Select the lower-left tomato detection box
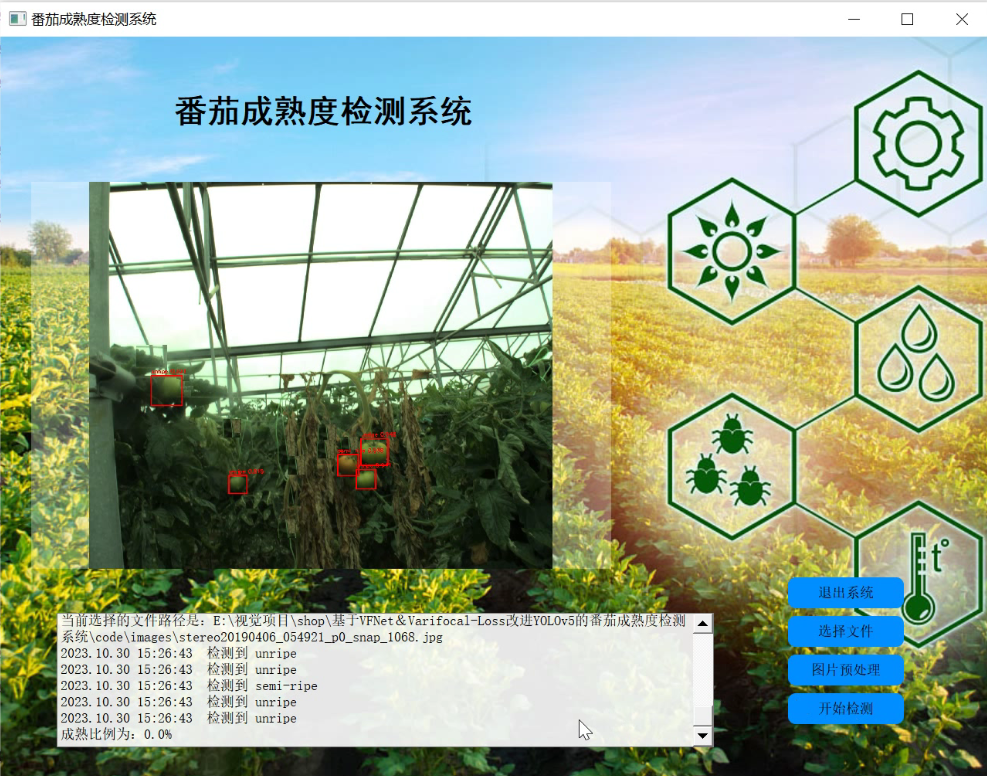987x776 pixels. point(238,484)
